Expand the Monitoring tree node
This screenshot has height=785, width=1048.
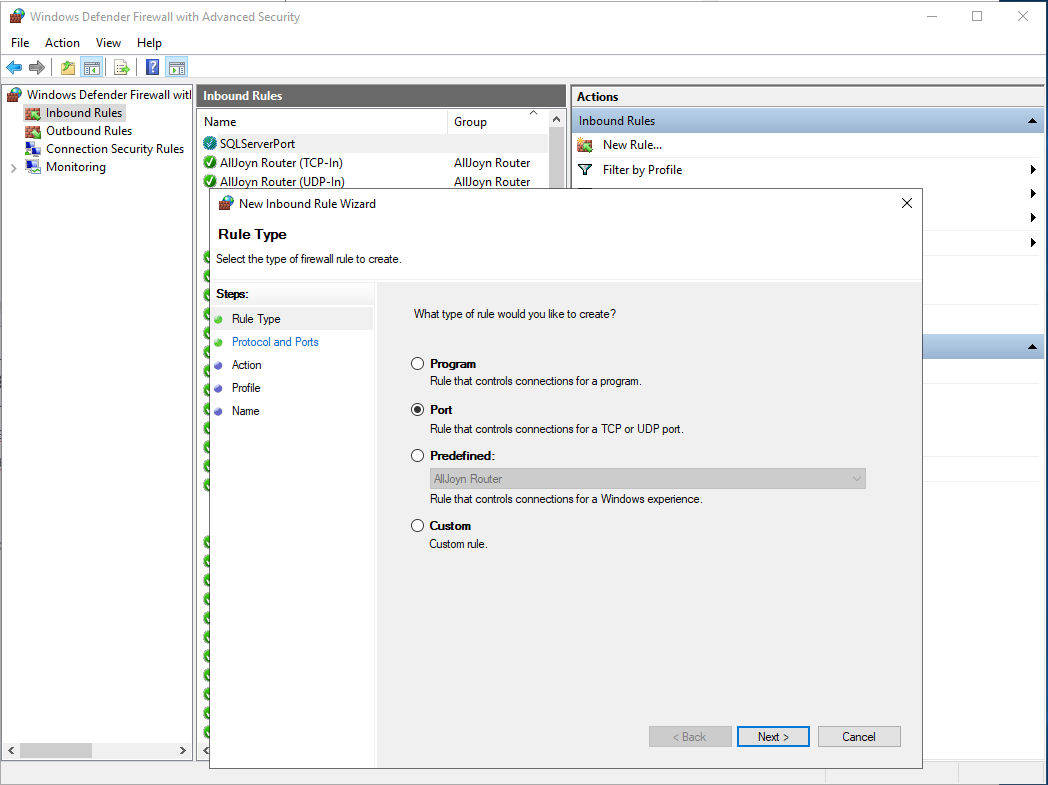click(x=13, y=168)
